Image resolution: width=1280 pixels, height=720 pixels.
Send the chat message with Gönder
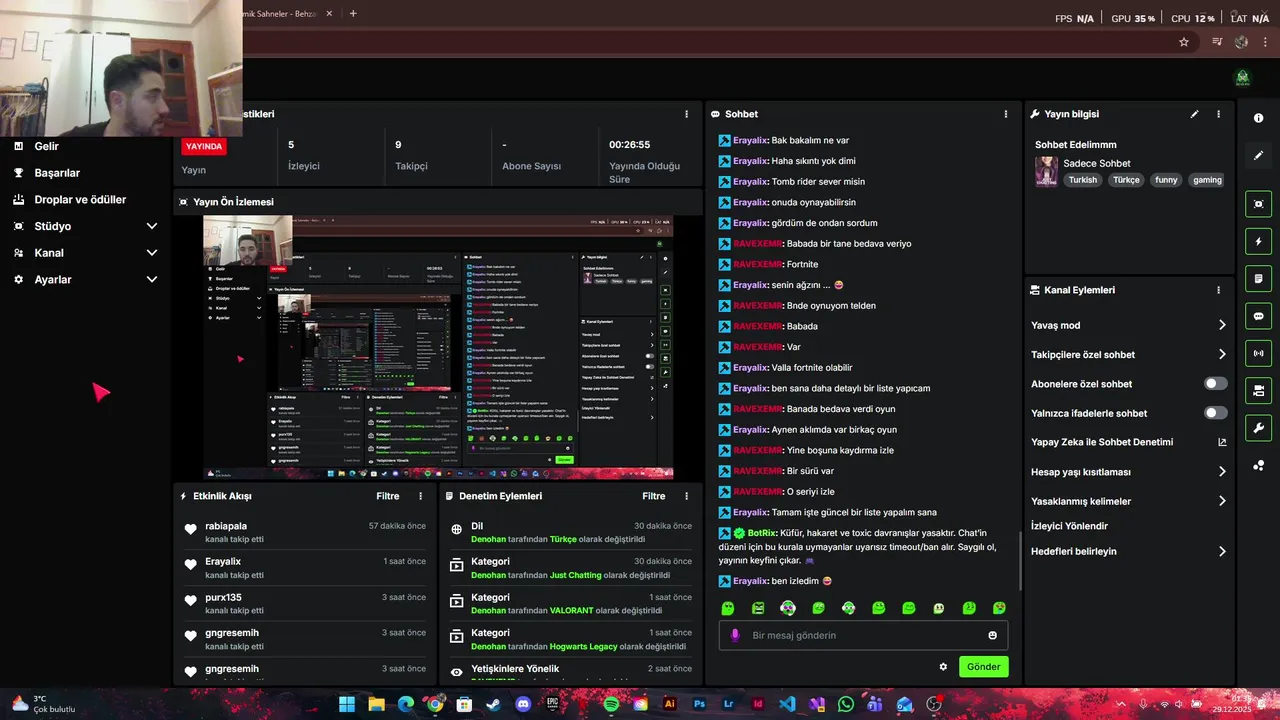click(983, 667)
